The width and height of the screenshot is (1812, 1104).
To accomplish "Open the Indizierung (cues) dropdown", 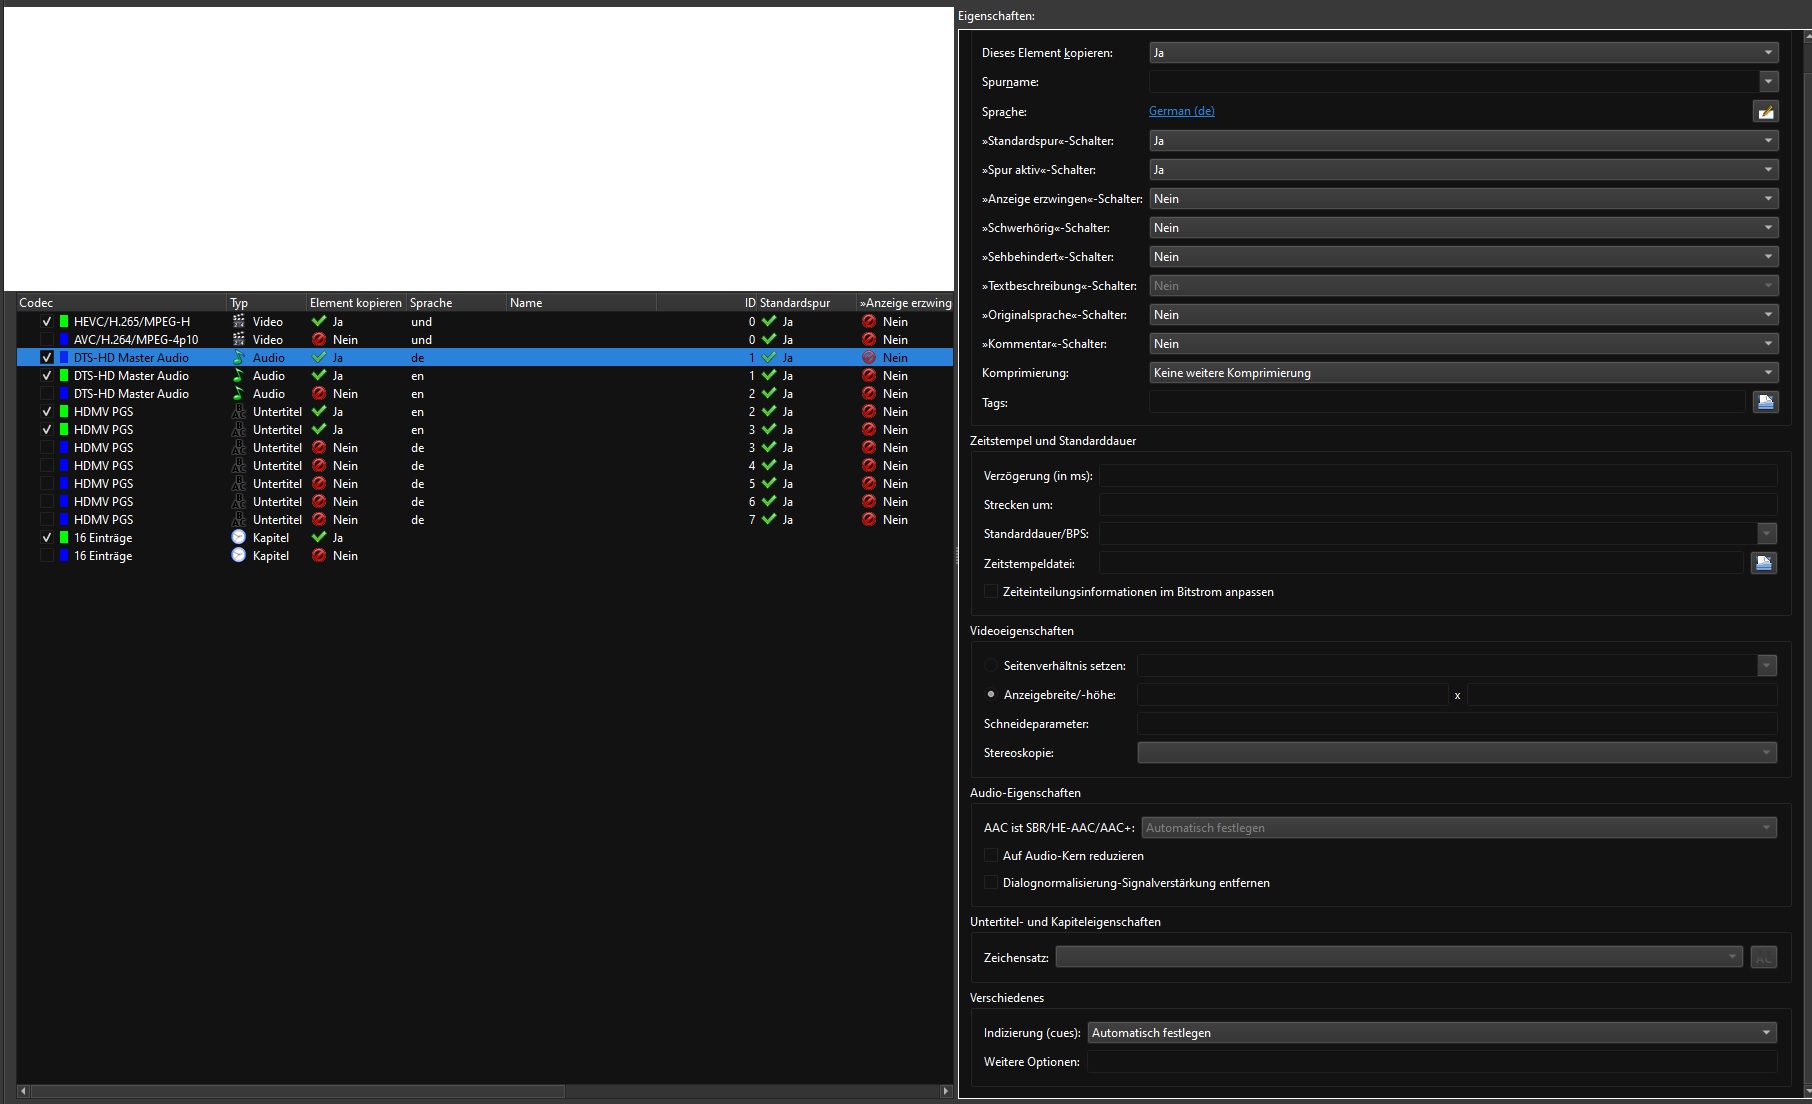I will [x=1432, y=1033].
